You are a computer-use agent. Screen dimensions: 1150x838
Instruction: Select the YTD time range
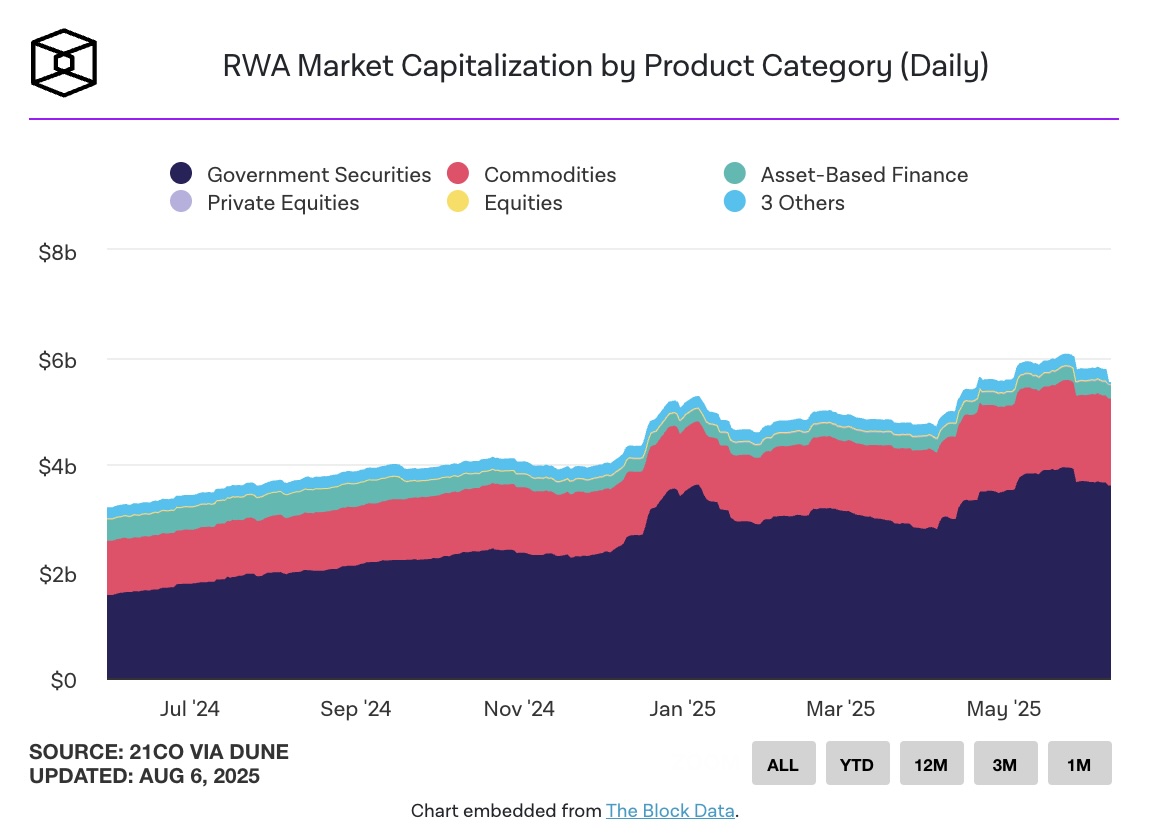(857, 763)
